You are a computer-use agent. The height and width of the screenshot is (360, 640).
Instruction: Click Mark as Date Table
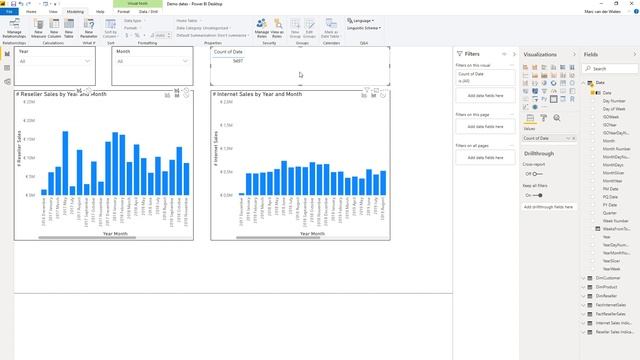pyautogui.click(x=331, y=28)
